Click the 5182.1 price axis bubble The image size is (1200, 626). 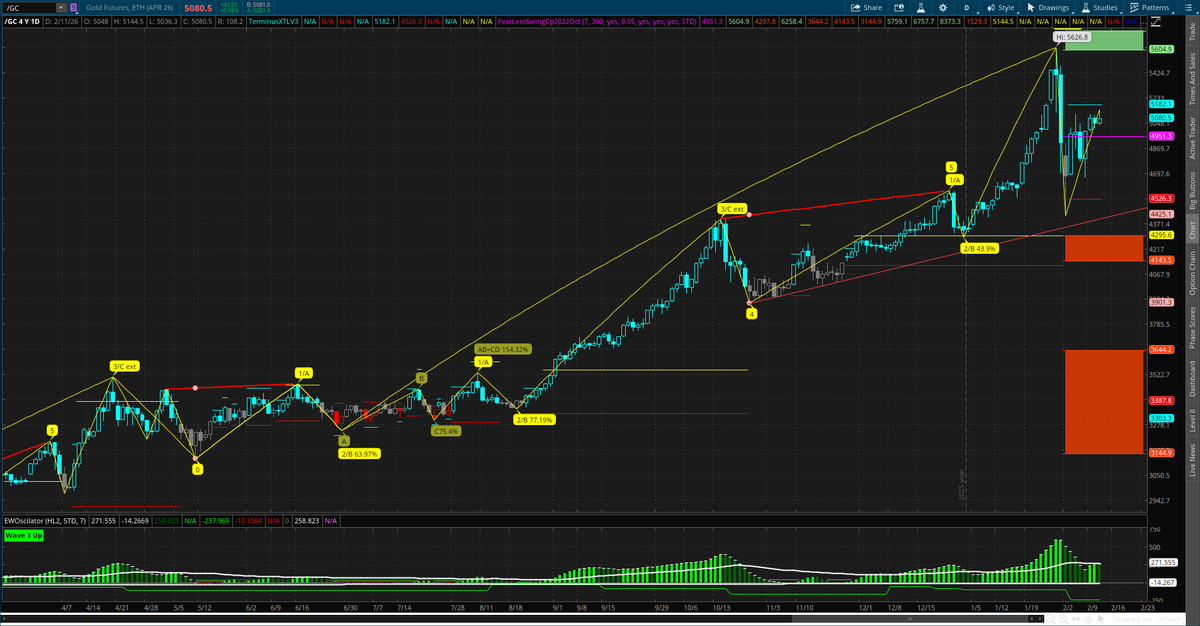click(x=1161, y=103)
